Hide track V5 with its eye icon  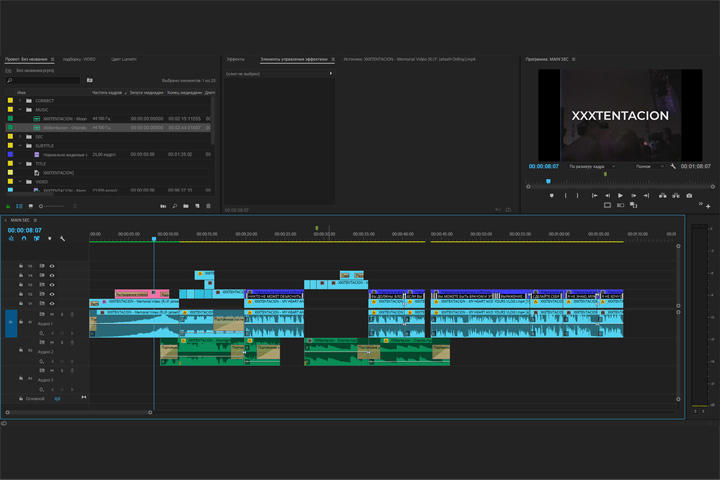click(52, 266)
